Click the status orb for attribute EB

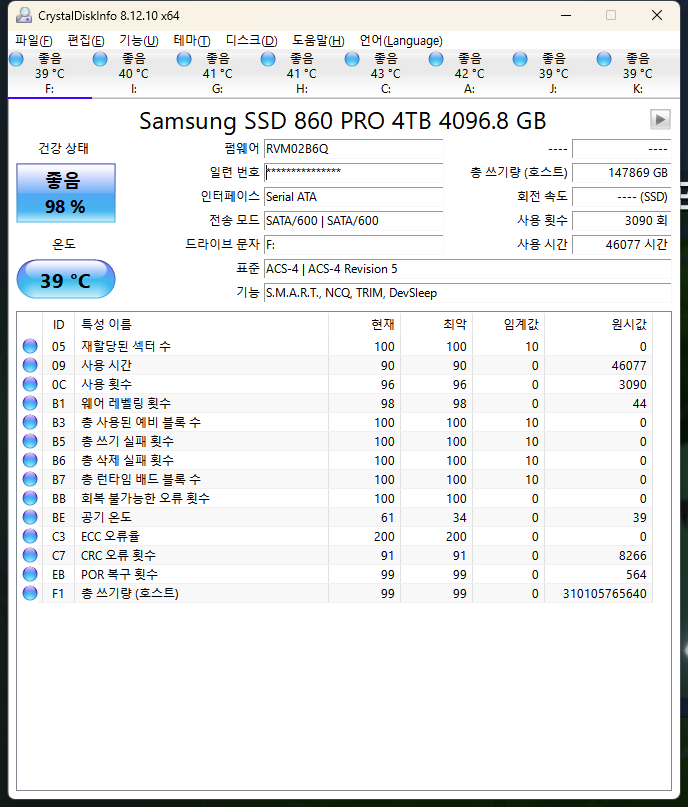click(30, 574)
